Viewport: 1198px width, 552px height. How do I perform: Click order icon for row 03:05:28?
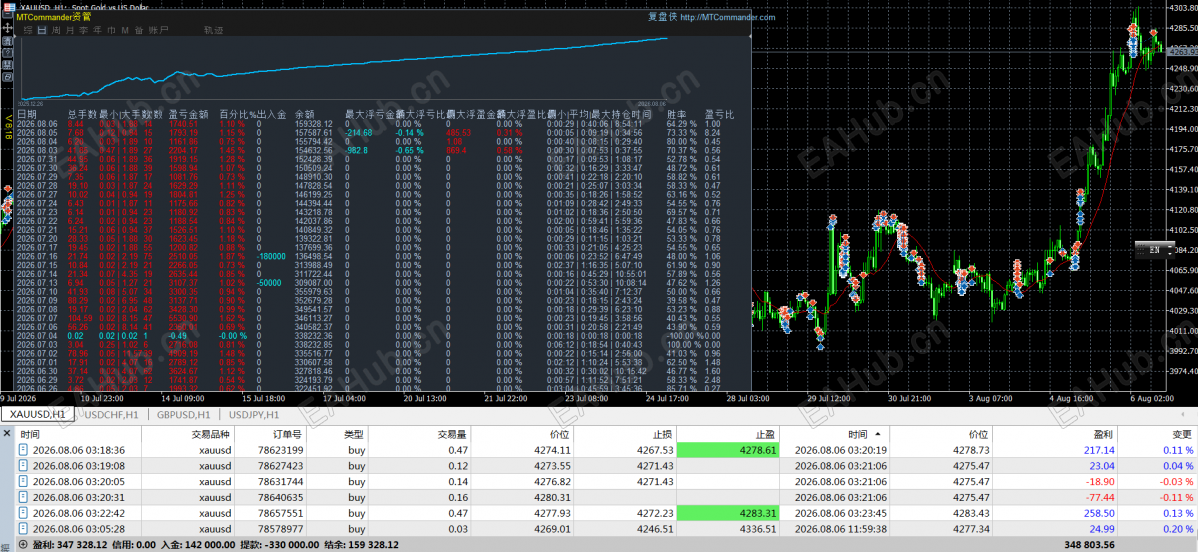click(25, 528)
